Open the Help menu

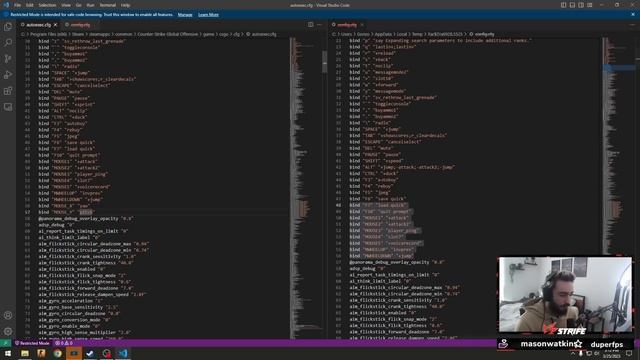[x=125, y=5]
